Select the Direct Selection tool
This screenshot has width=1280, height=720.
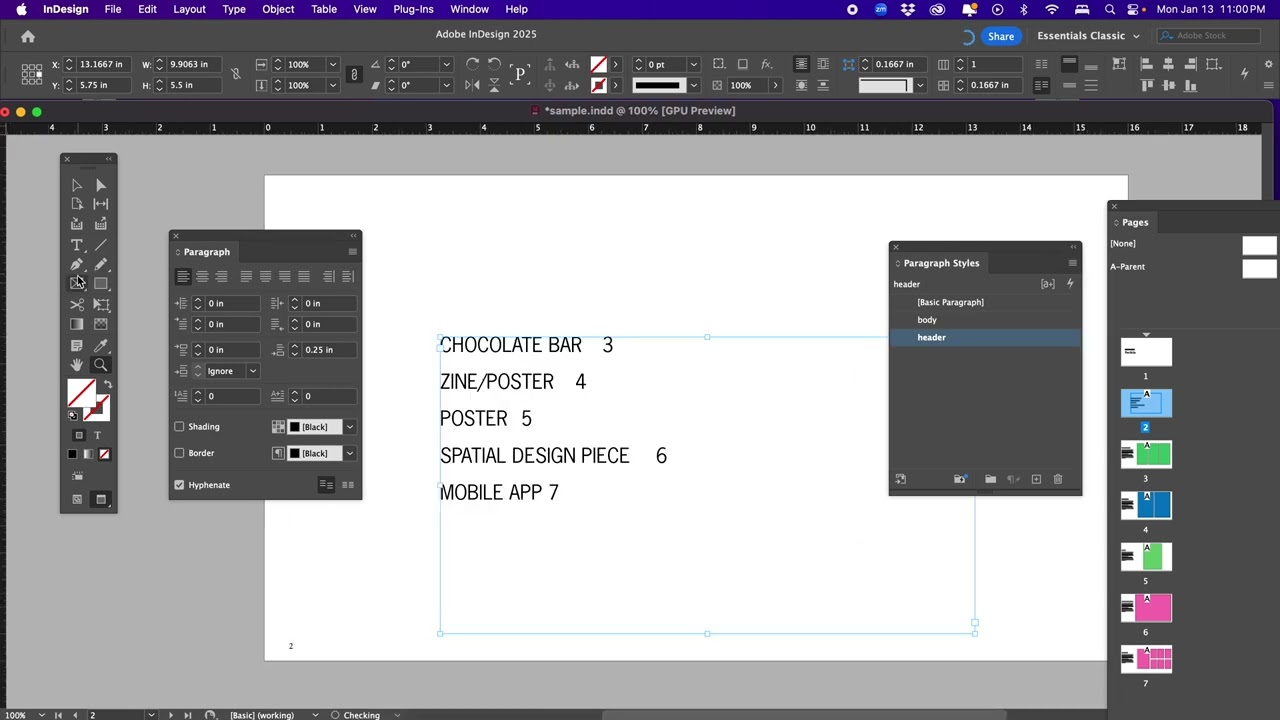[x=101, y=185]
